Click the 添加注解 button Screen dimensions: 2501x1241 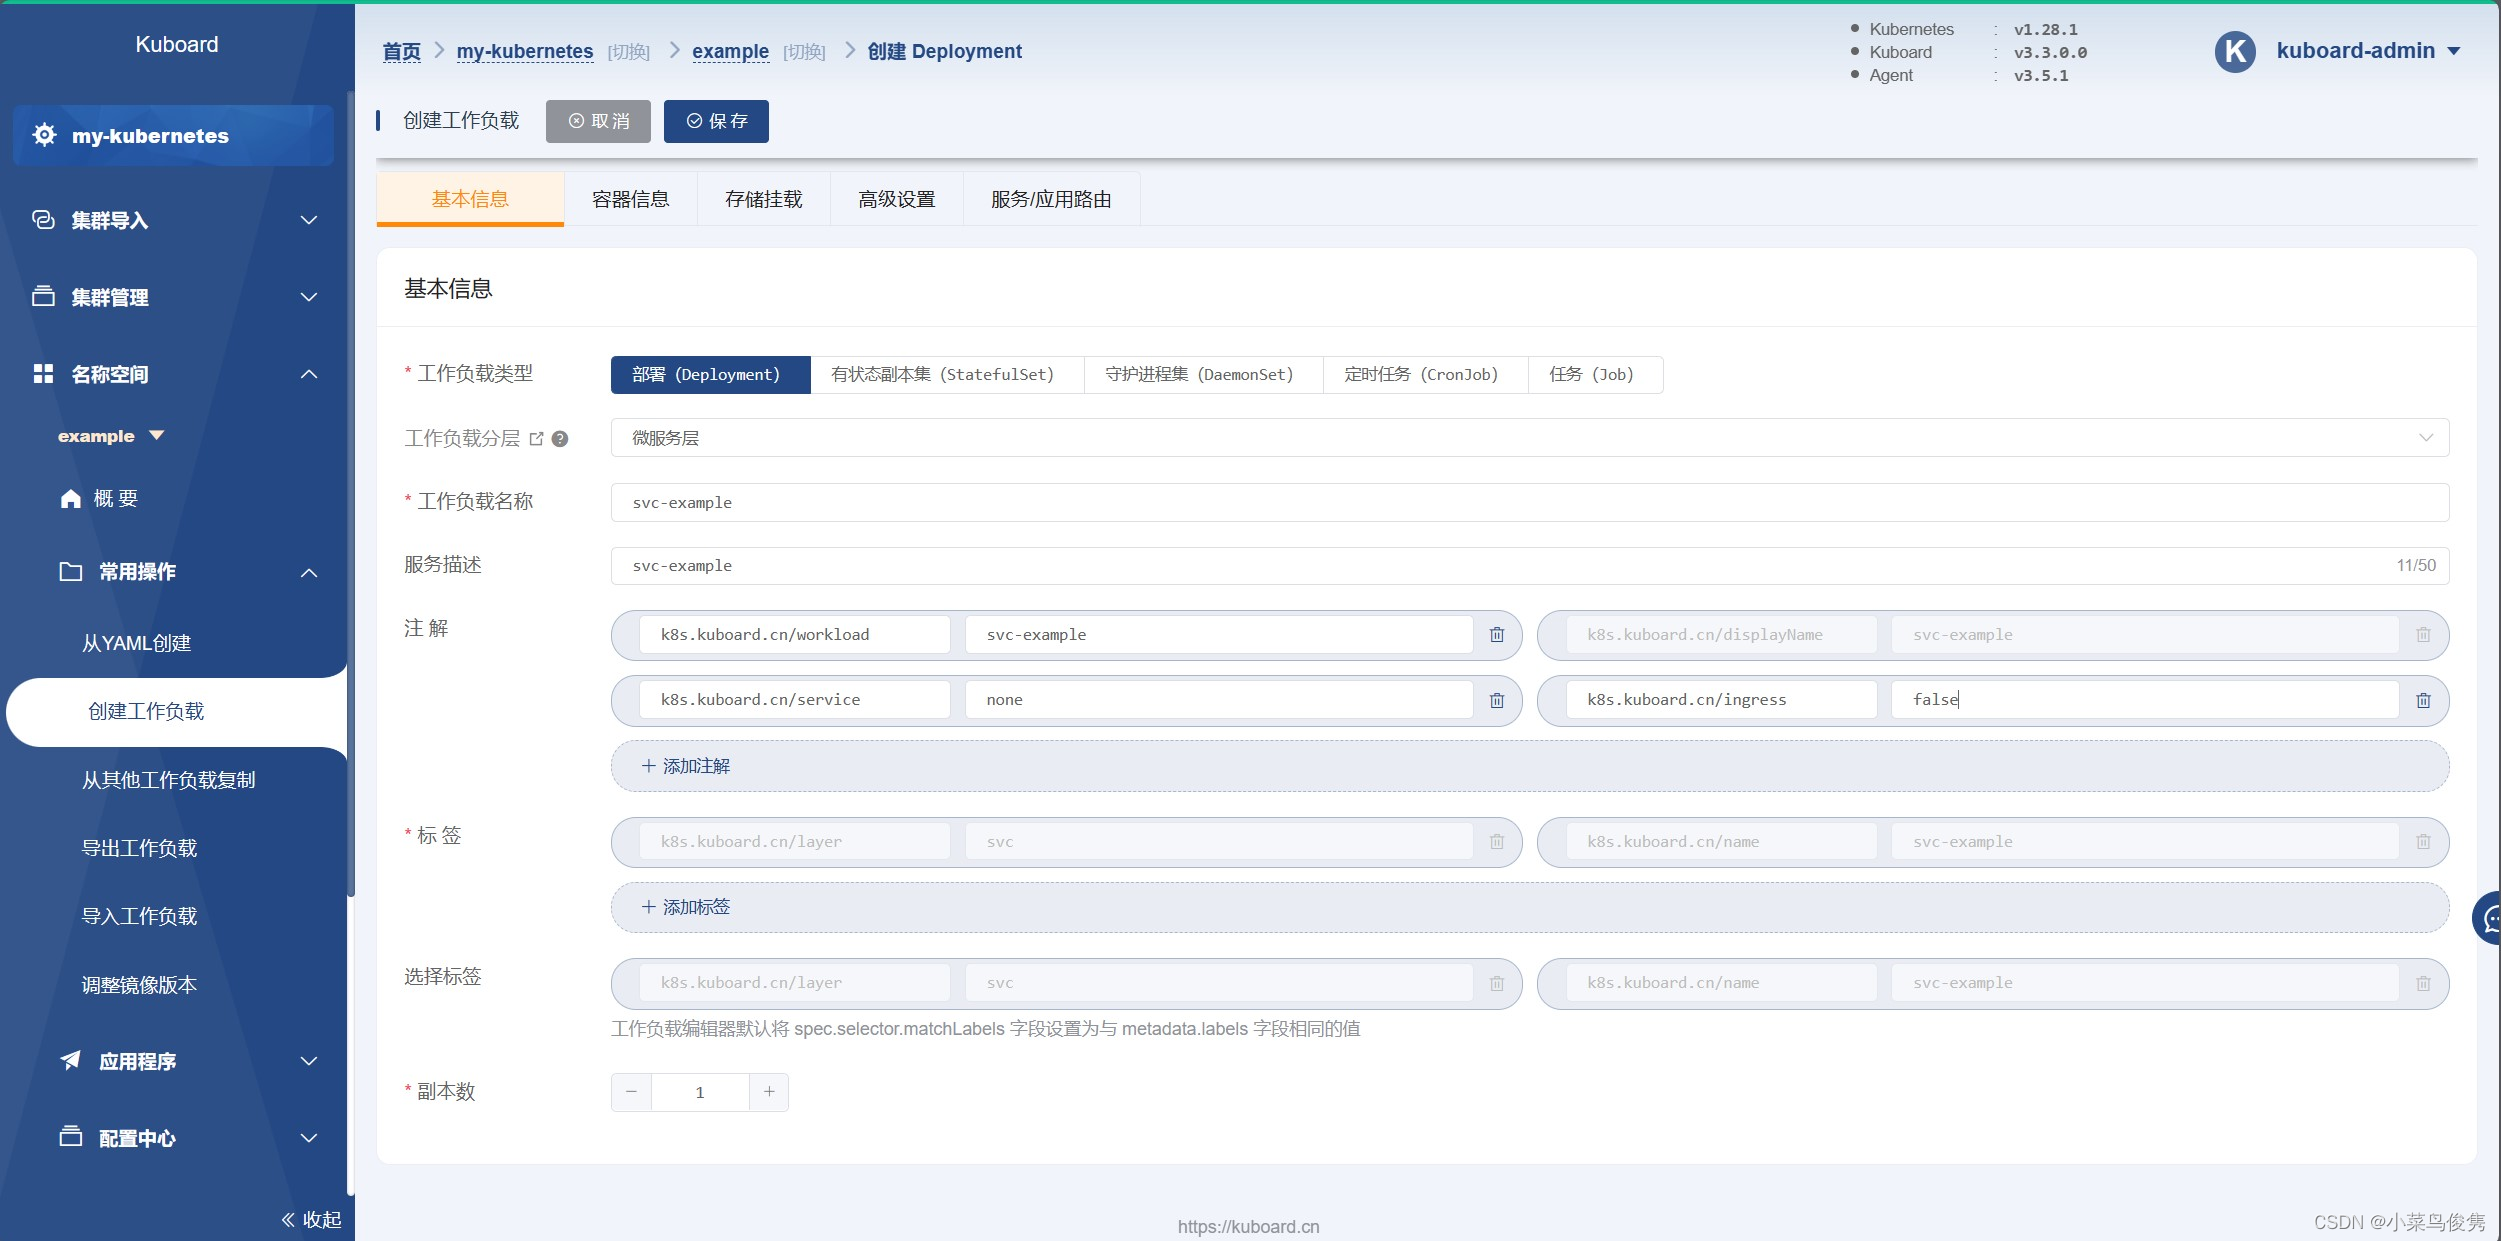click(x=1530, y=766)
